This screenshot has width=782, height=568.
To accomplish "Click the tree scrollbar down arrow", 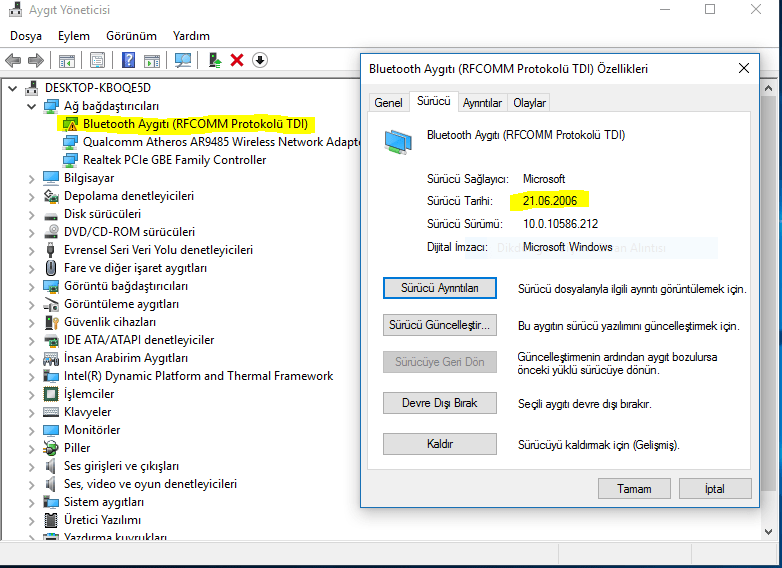I will [768, 532].
